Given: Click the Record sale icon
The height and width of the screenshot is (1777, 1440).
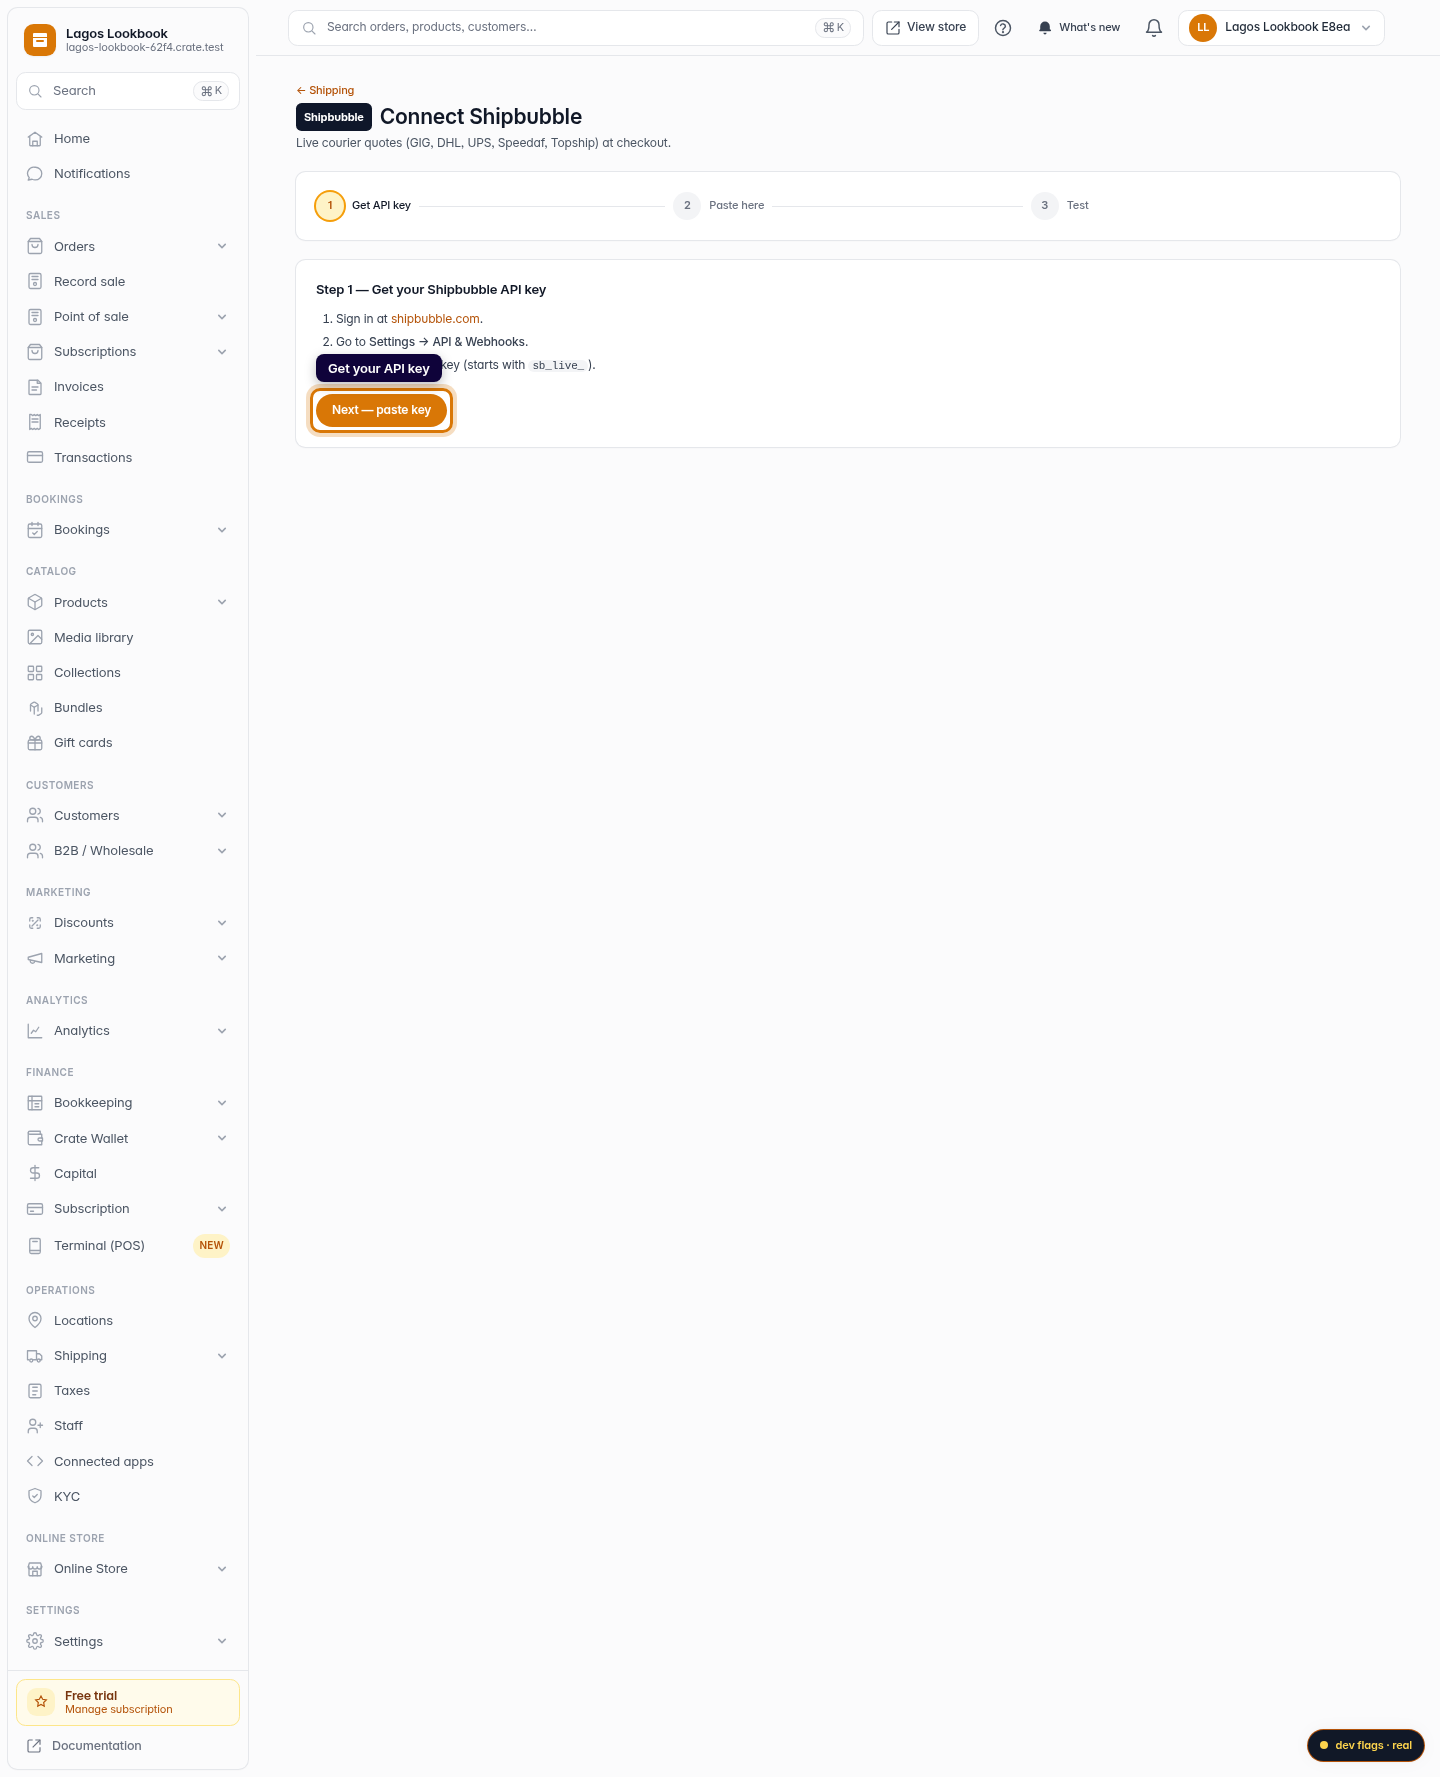Looking at the screenshot, I should pos(35,282).
